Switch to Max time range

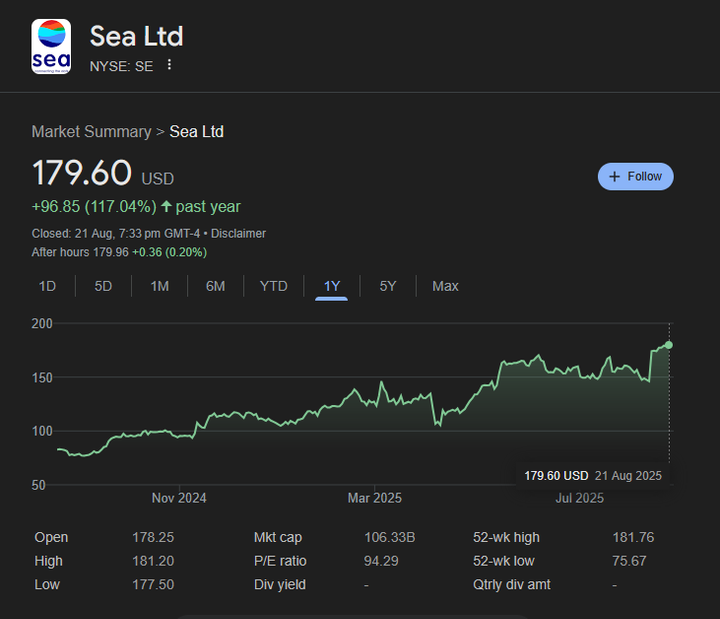(x=445, y=286)
